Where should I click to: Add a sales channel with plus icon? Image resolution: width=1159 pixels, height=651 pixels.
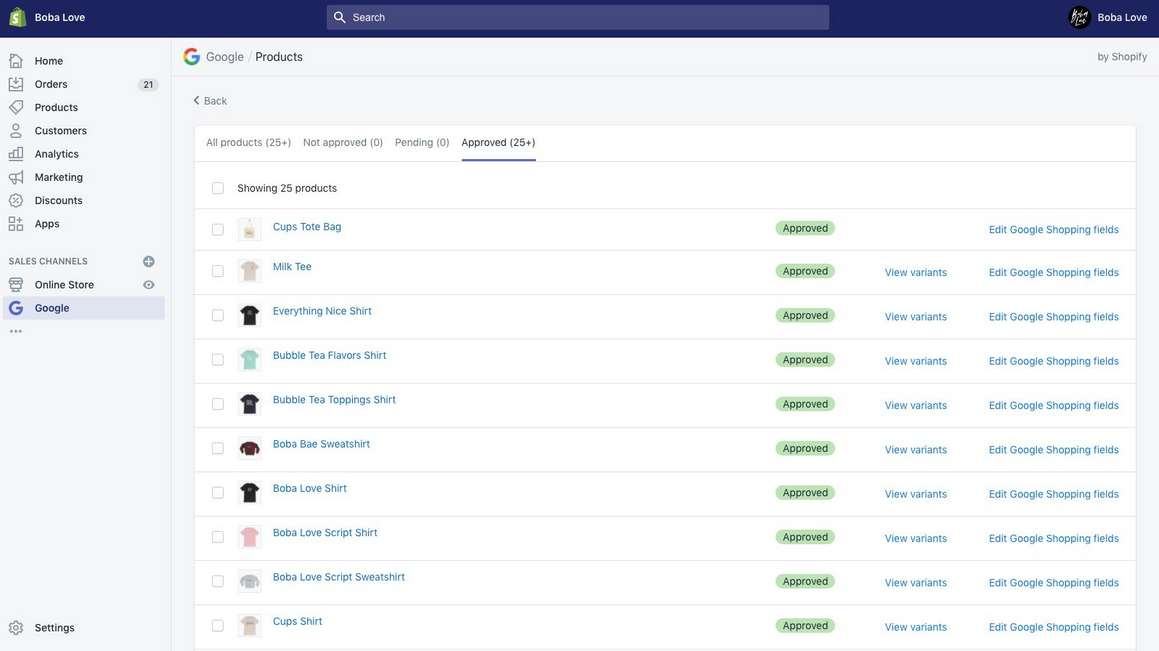point(149,262)
